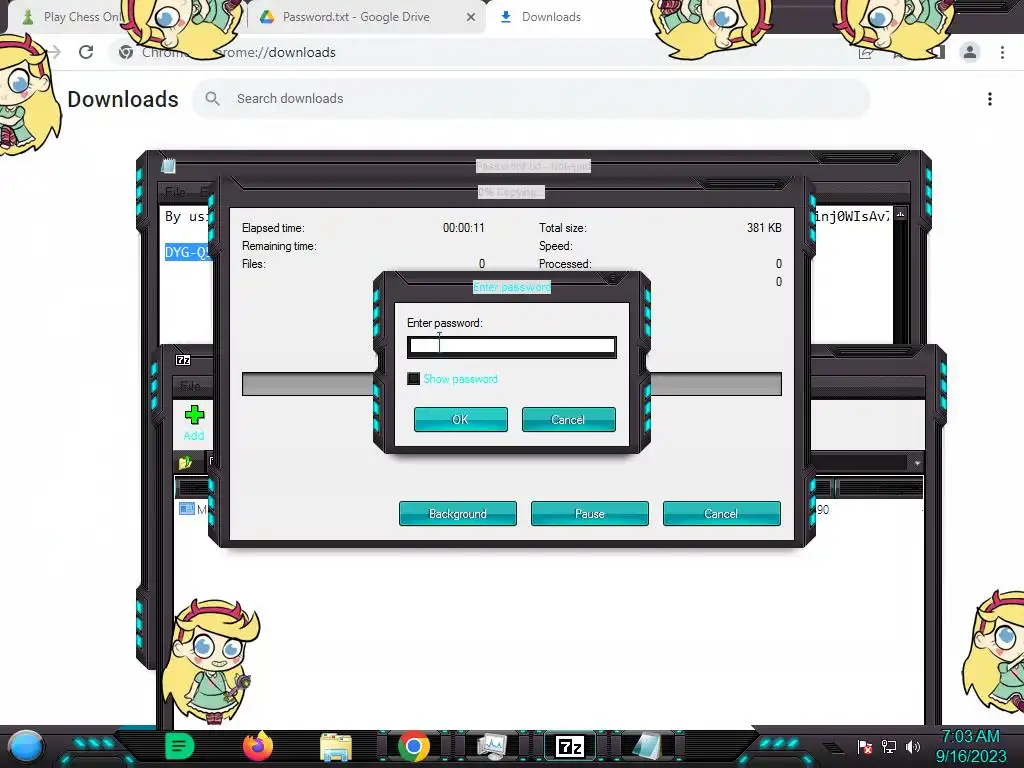Close the Password.txt Google Drive tab

[x=471, y=17]
